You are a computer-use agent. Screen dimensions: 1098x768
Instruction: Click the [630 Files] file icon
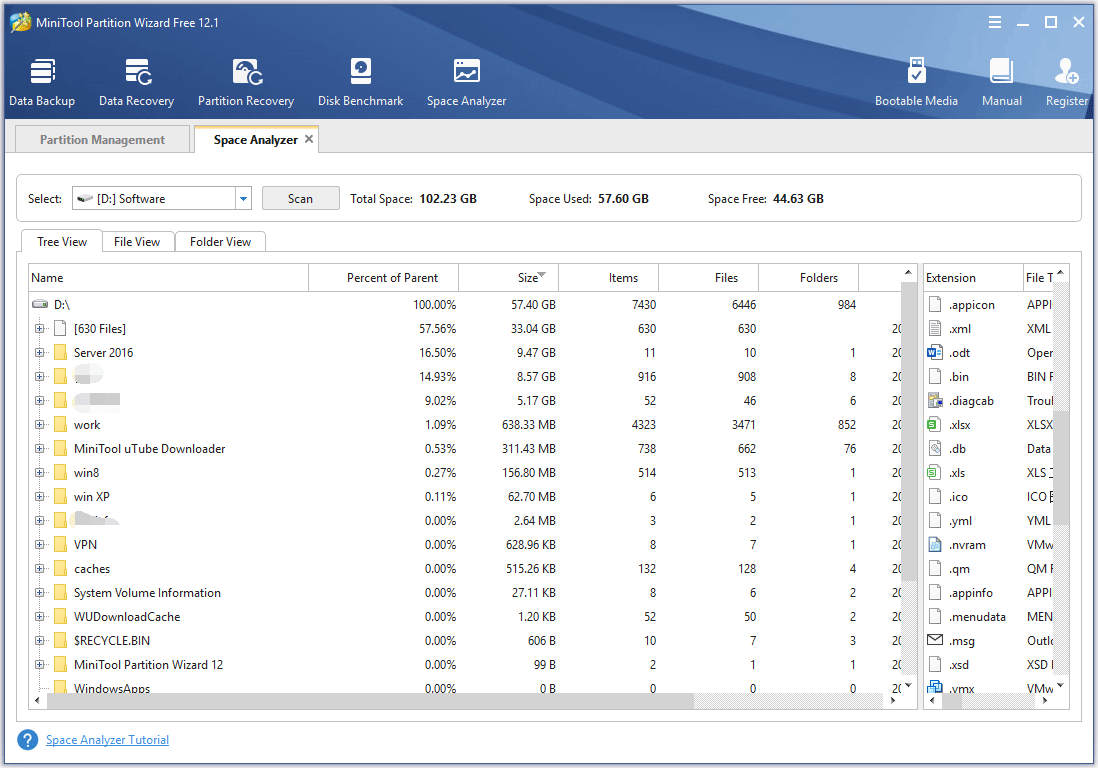(61, 328)
